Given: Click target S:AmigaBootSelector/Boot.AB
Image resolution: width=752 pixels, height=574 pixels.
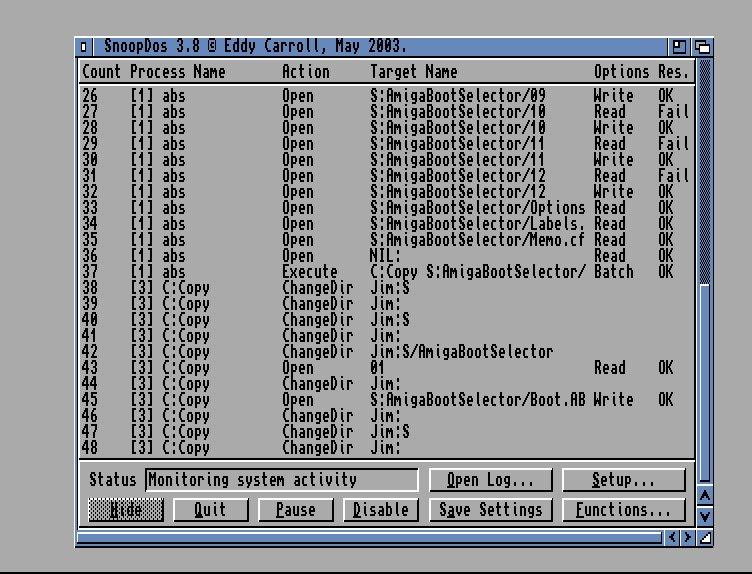Looking at the screenshot, I should [x=478, y=400].
